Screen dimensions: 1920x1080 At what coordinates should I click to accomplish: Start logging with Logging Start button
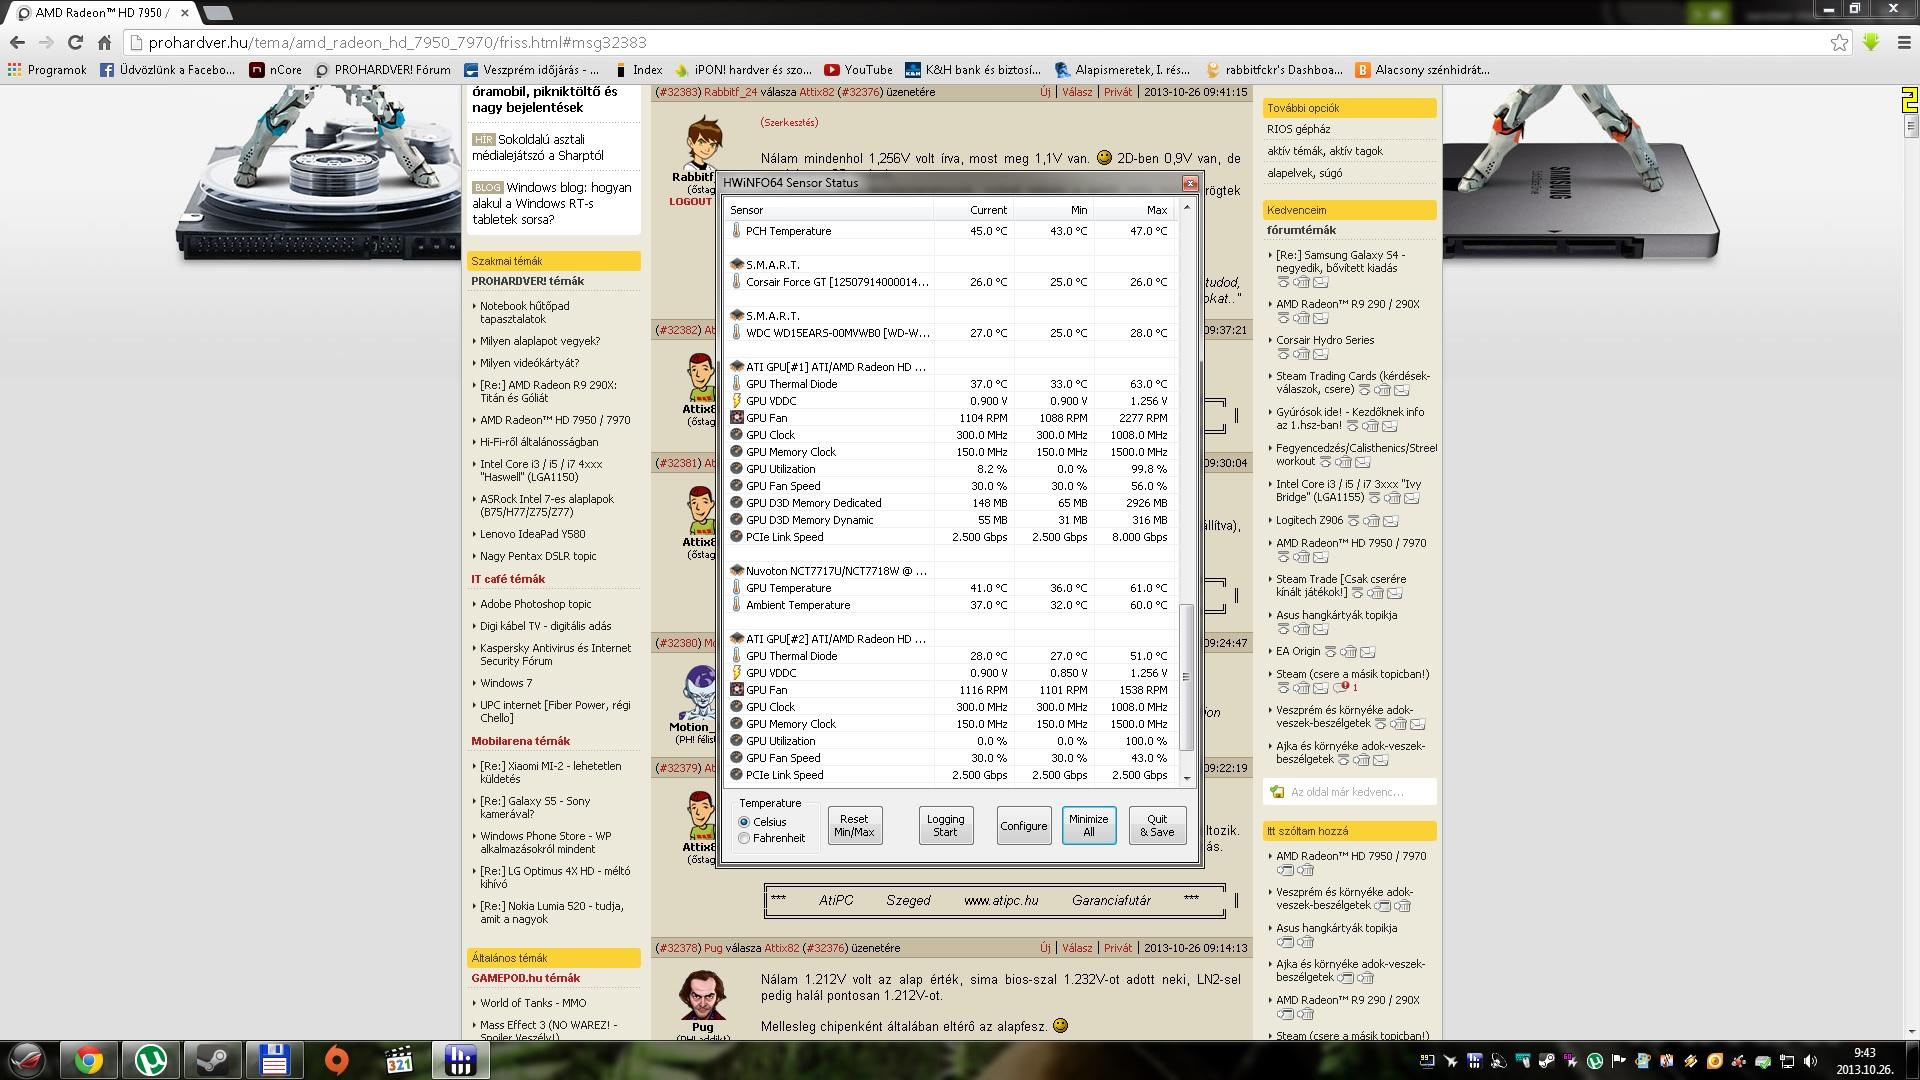[x=945, y=825]
